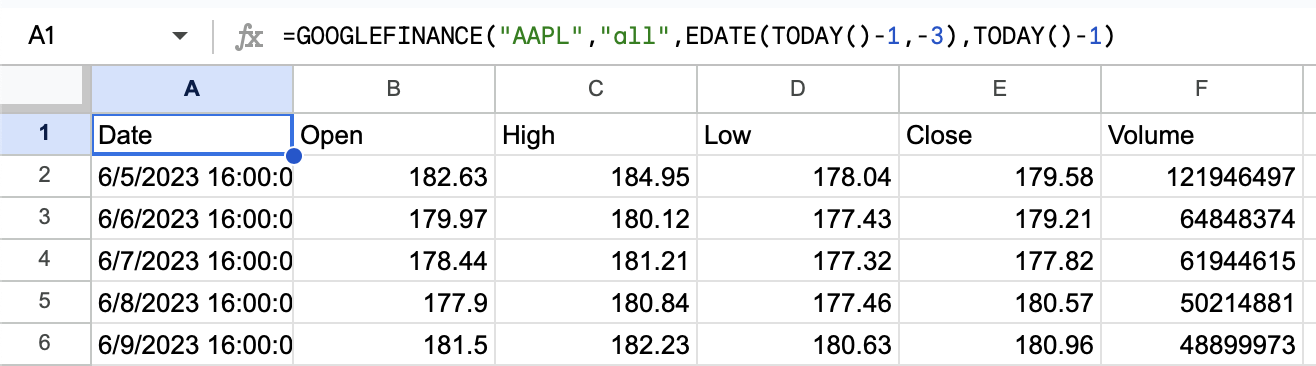The width and height of the screenshot is (1316, 366).
Task: Click Open value 177.9
Action: click(x=394, y=303)
